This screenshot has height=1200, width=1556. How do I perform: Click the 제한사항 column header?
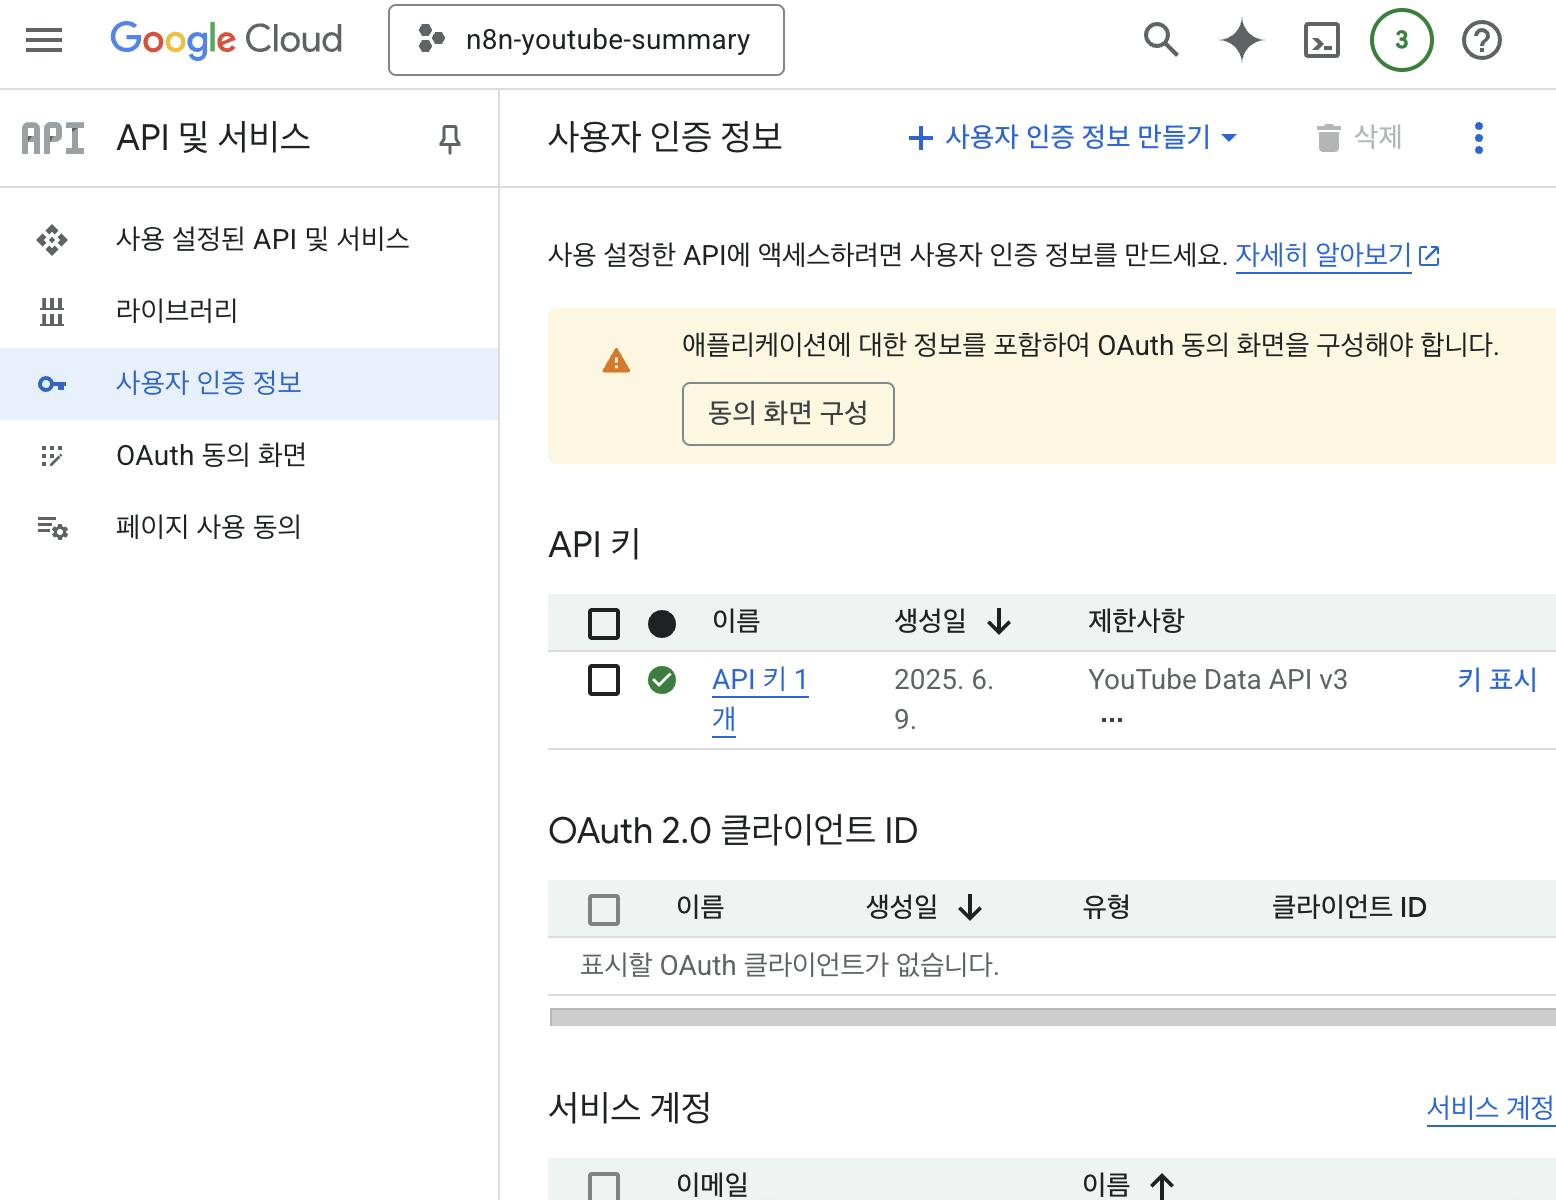coord(1136,622)
